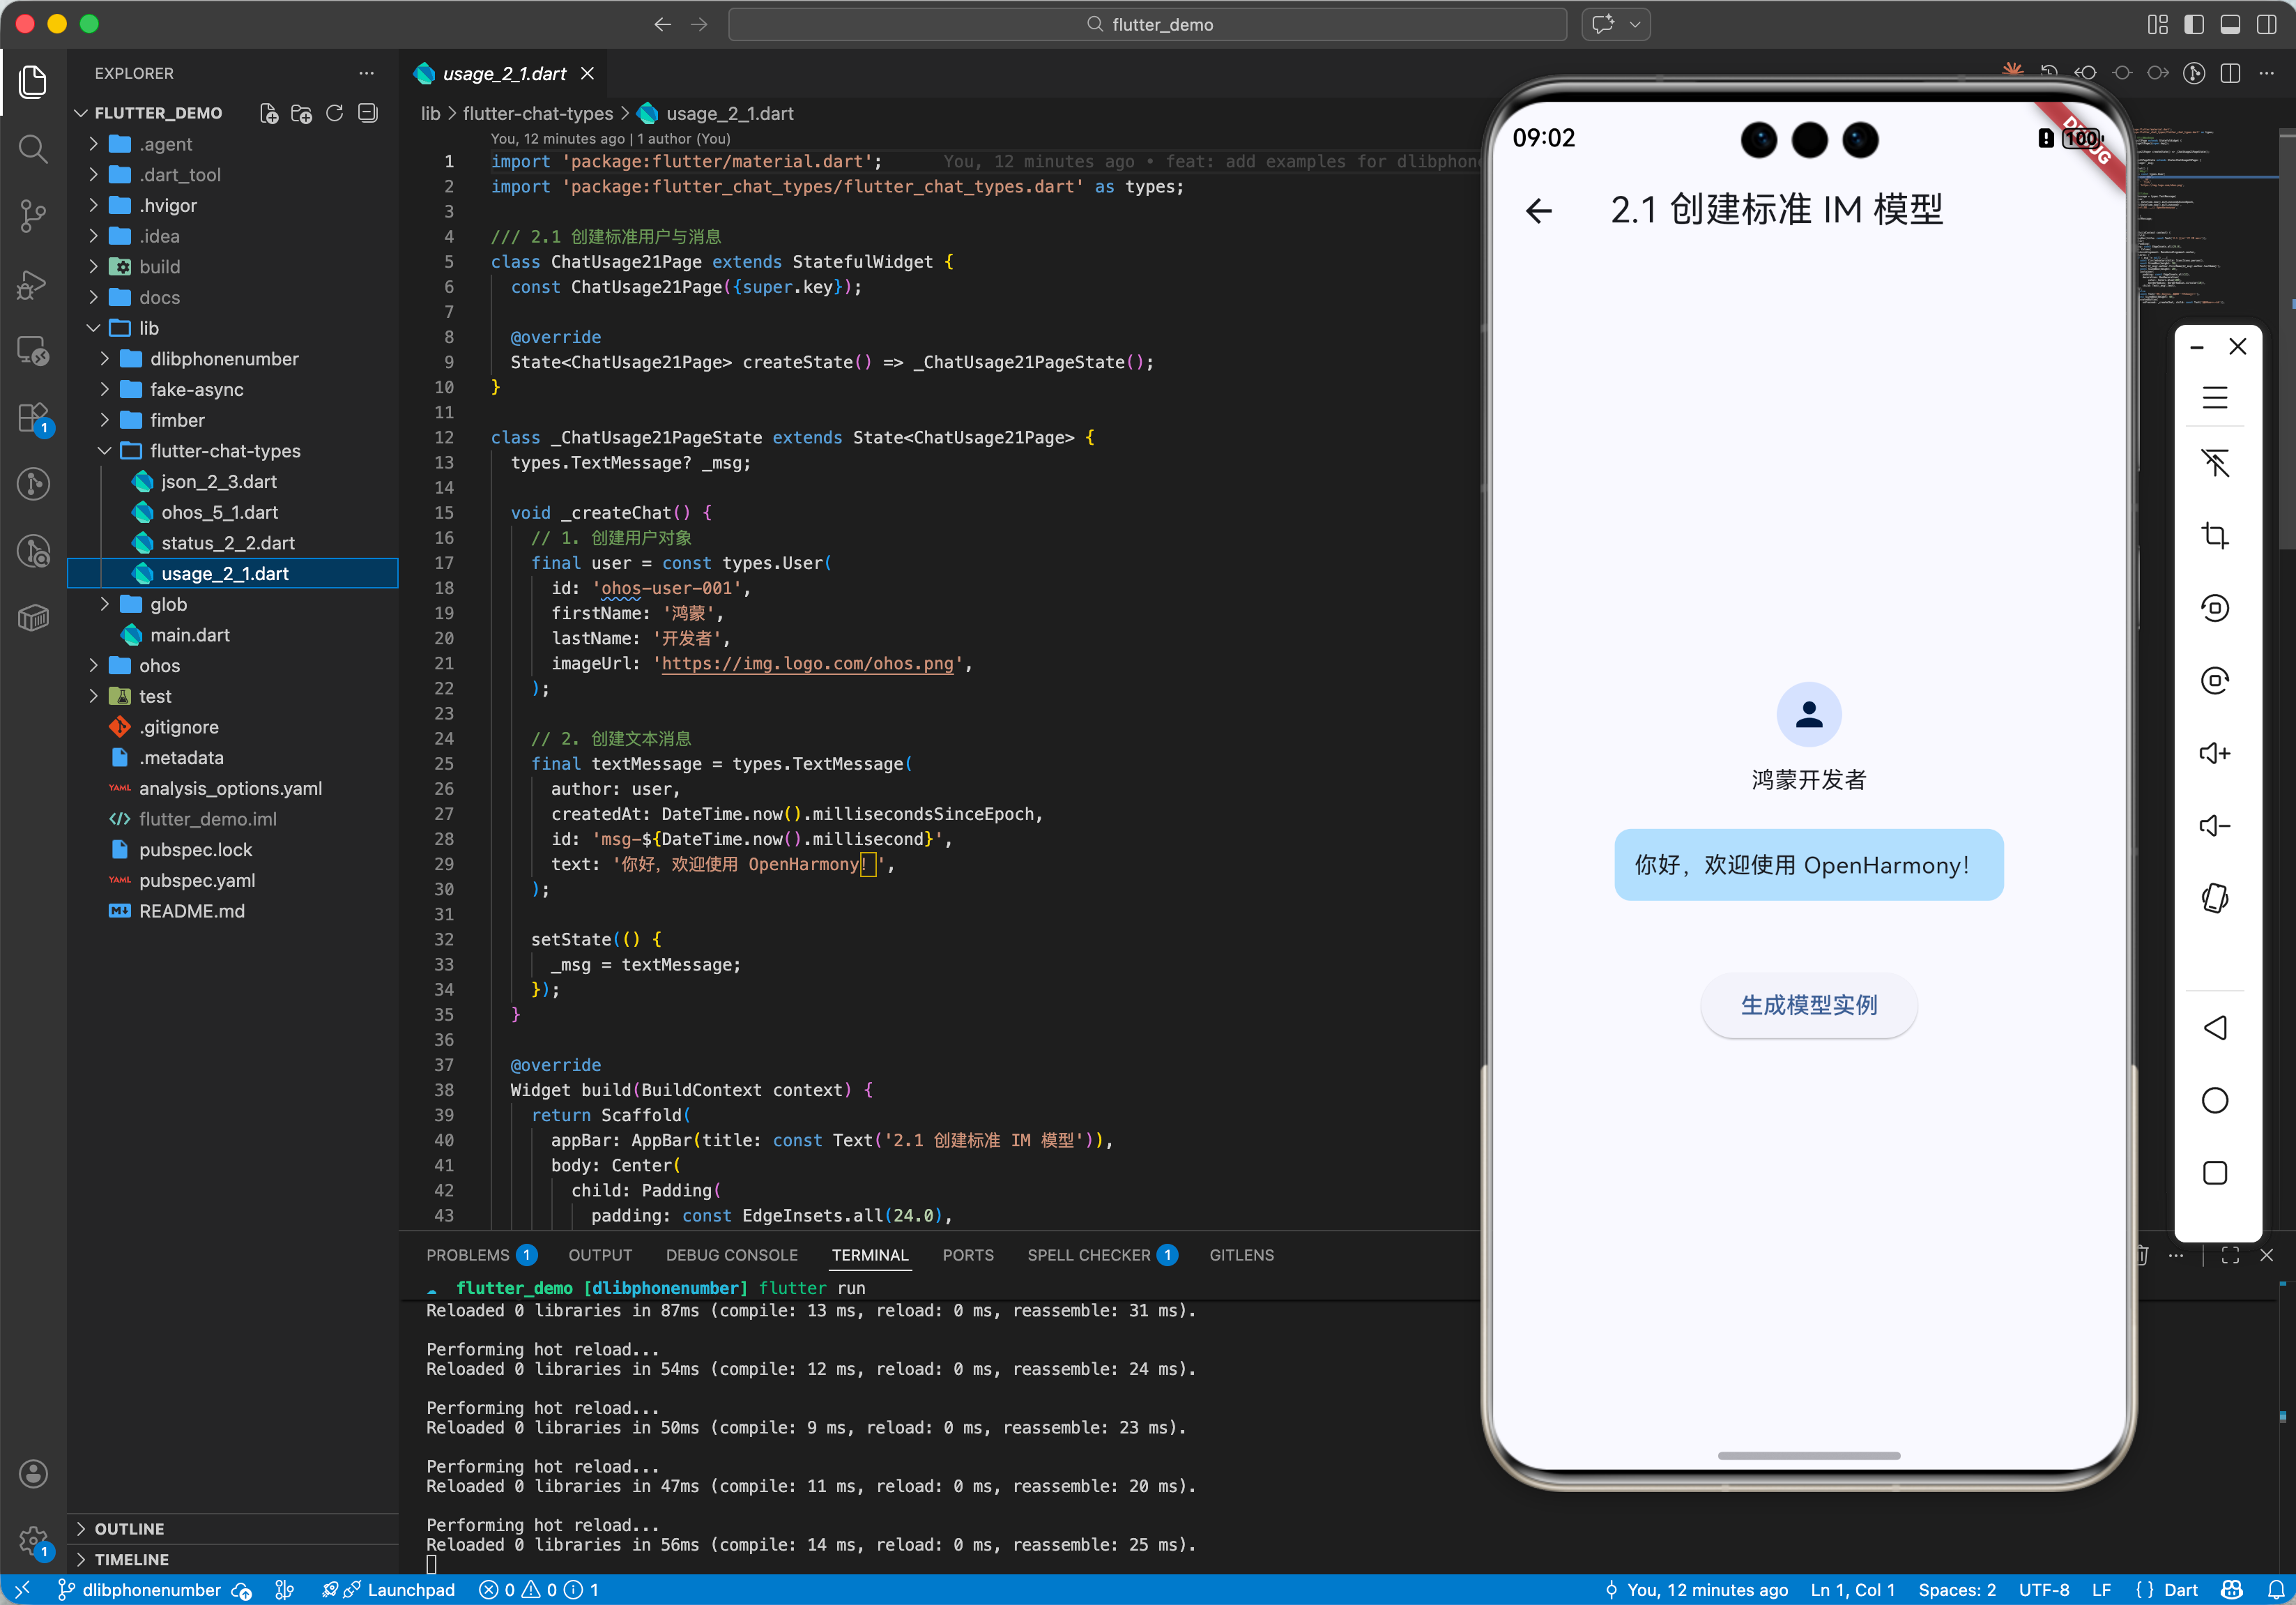Image resolution: width=2296 pixels, height=1605 pixels.
Task: Expand the OUTLINE section
Action: click(129, 1528)
